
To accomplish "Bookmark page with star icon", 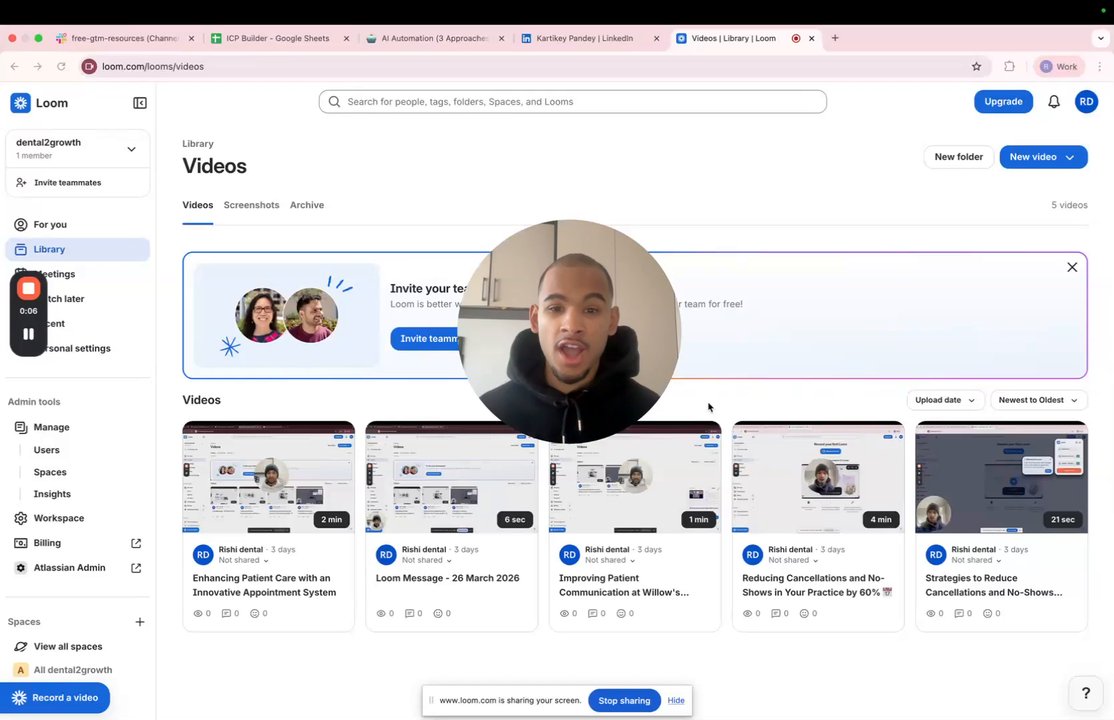I will (x=976, y=67).
